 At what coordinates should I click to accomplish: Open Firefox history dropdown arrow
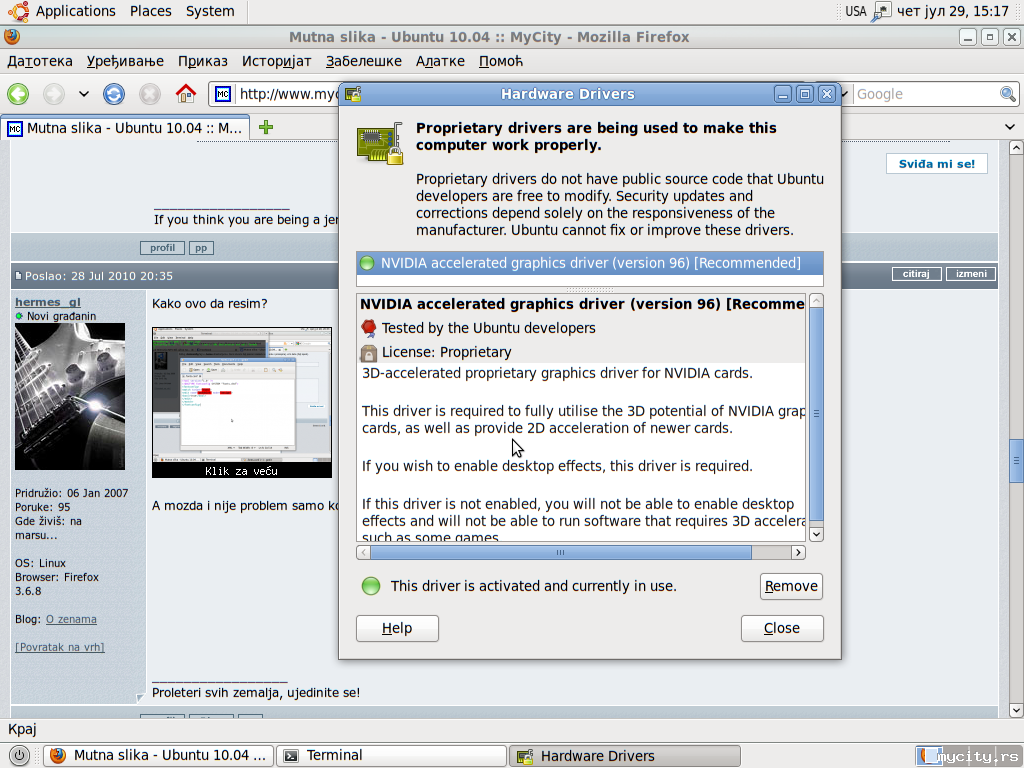[x=84, y=94]
